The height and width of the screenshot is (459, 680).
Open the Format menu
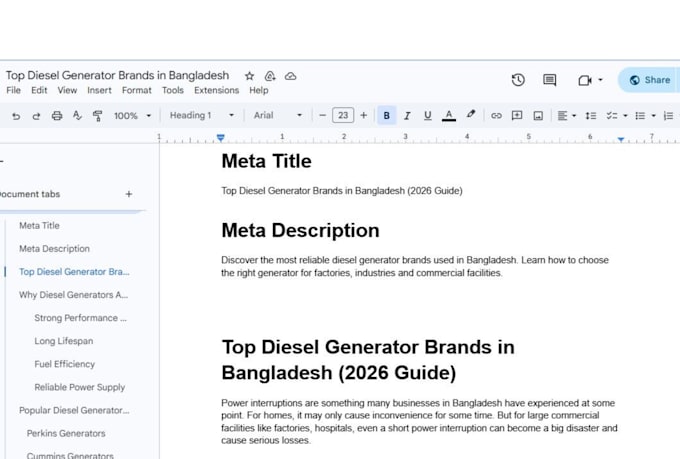click(137, 90)
